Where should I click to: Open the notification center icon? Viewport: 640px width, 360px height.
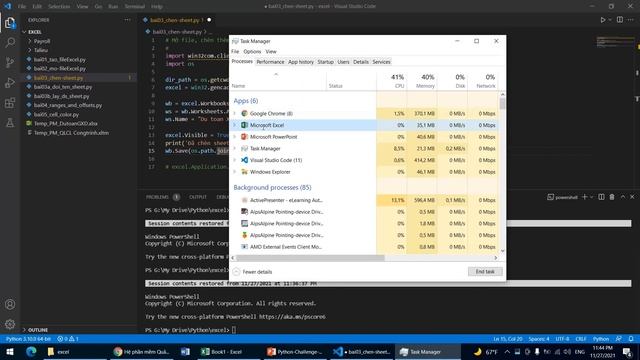[x=627, y=352]
